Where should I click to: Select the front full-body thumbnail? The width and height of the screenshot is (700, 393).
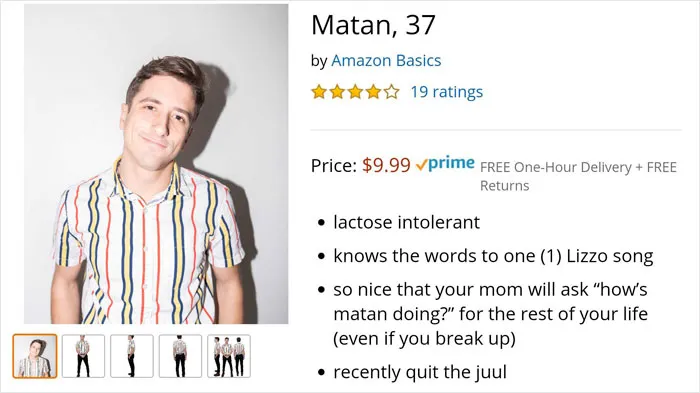pyautogui.click(x=83, y=356)
